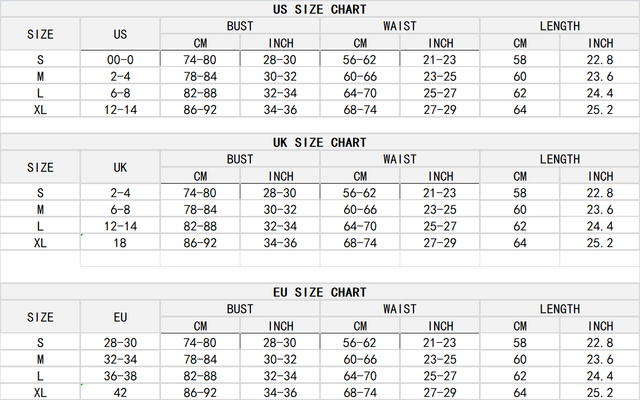Click the "WAIST" header in UK chart

point(400,159)
